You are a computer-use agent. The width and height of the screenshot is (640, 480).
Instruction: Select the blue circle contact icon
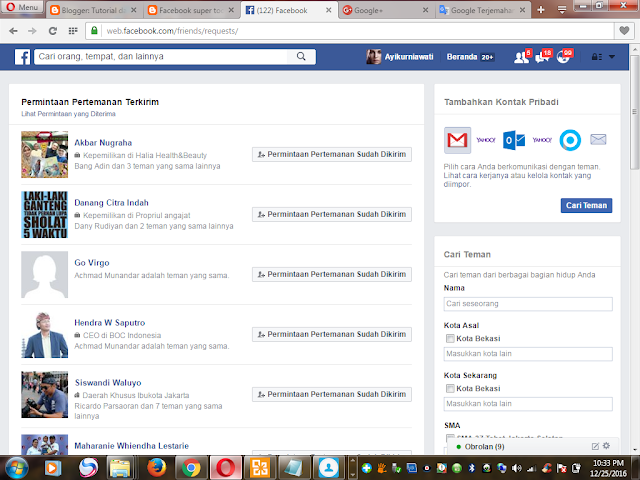(x=570, y=140)
